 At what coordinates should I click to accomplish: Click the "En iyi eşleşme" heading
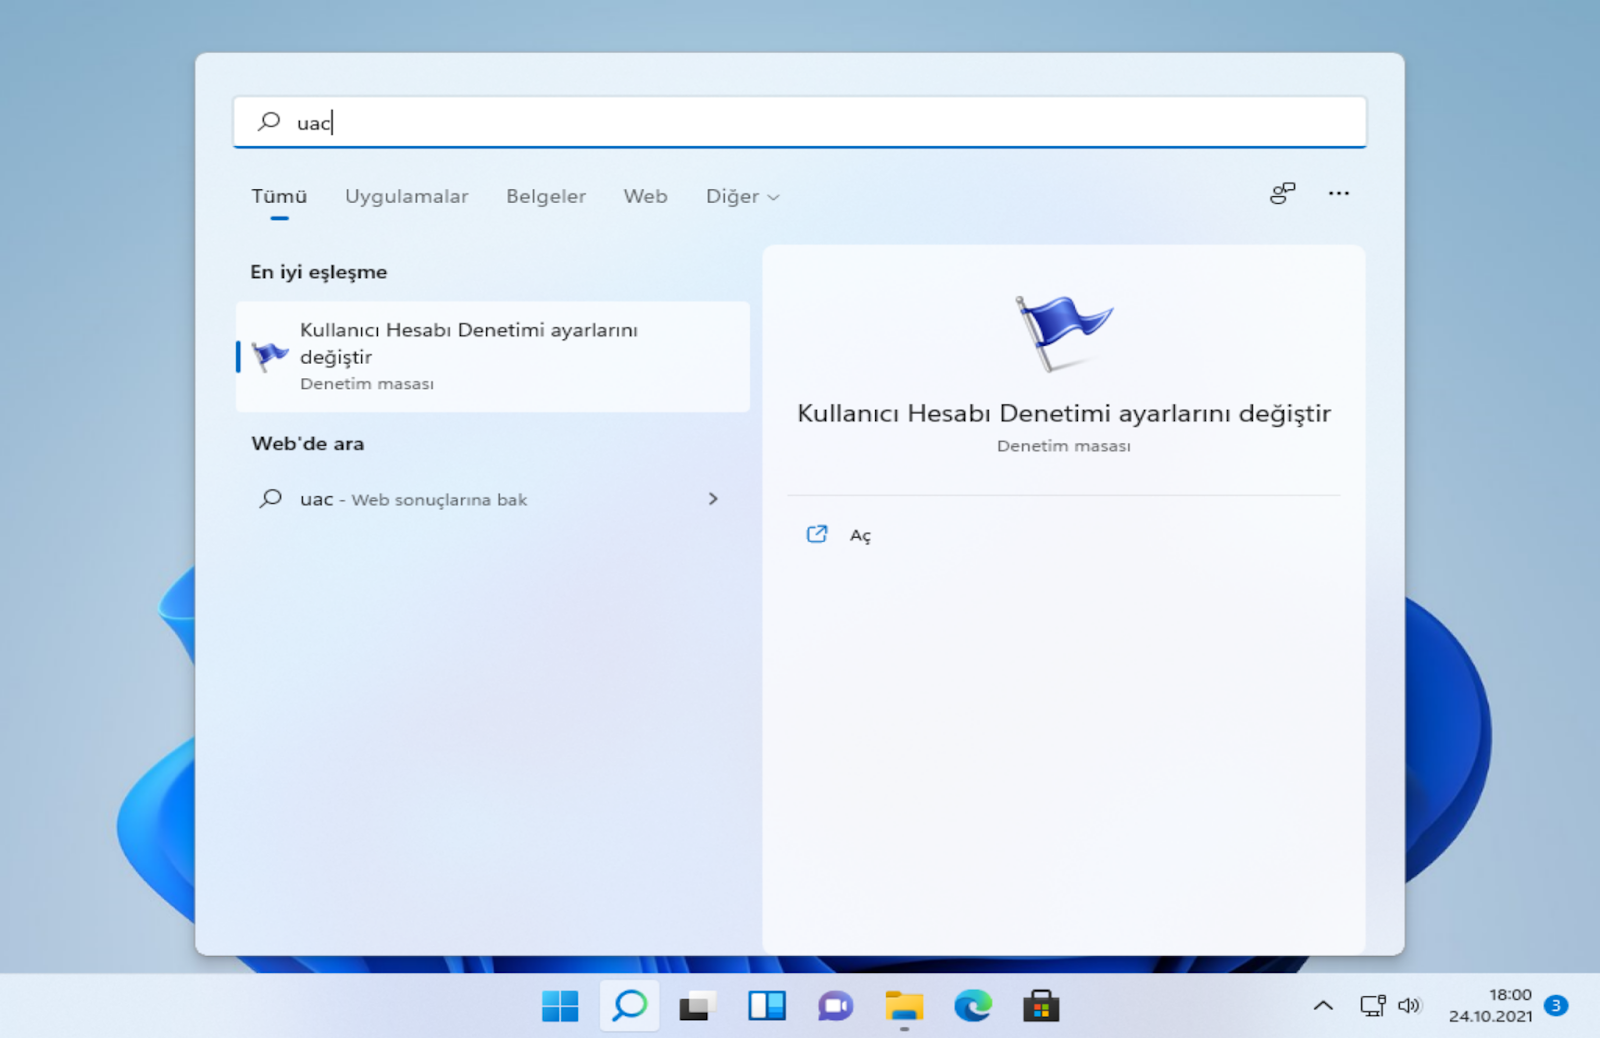tap(318, 272)
